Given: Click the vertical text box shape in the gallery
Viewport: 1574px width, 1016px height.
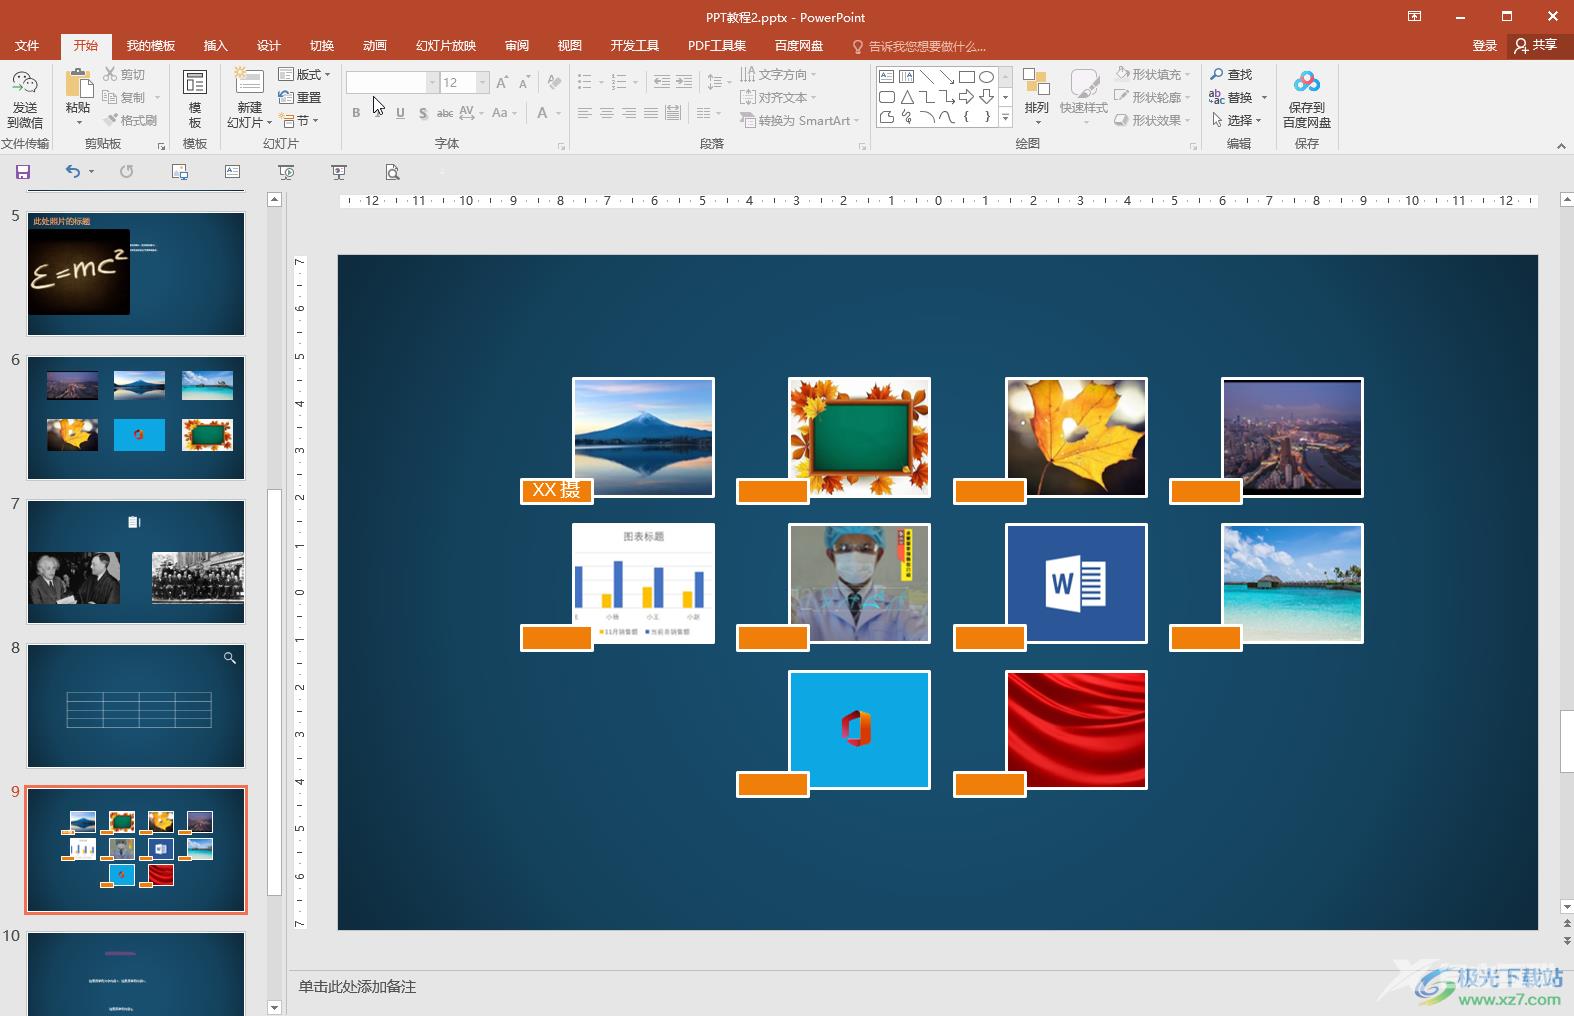Looking at the screenshot, I should (906, 77).
